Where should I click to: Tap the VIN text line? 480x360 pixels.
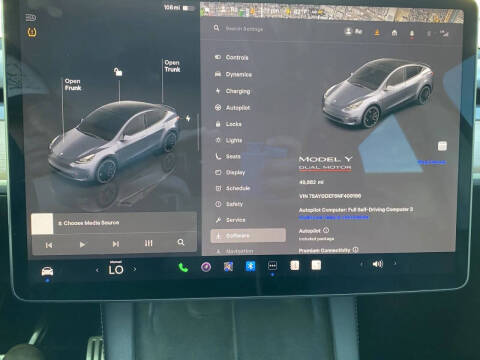pos(330,196)
